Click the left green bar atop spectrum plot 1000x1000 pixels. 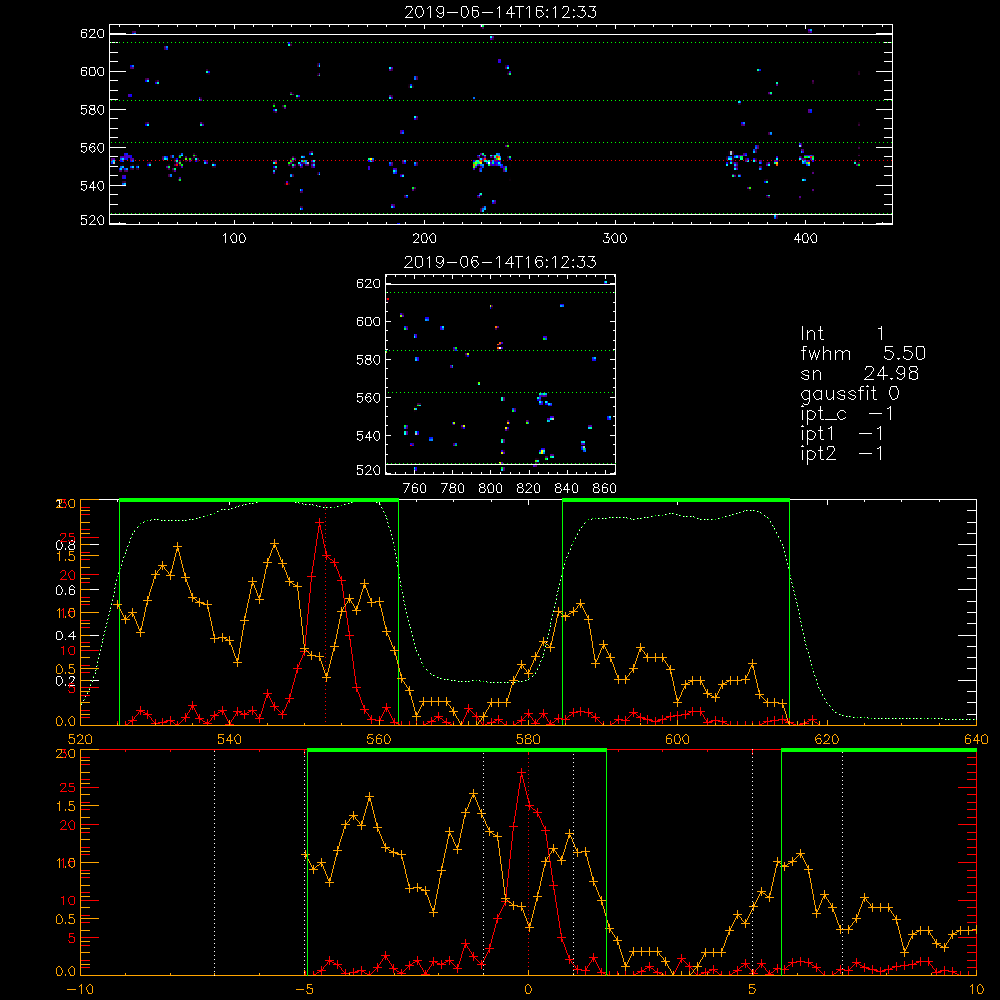(x=259, y=500)
